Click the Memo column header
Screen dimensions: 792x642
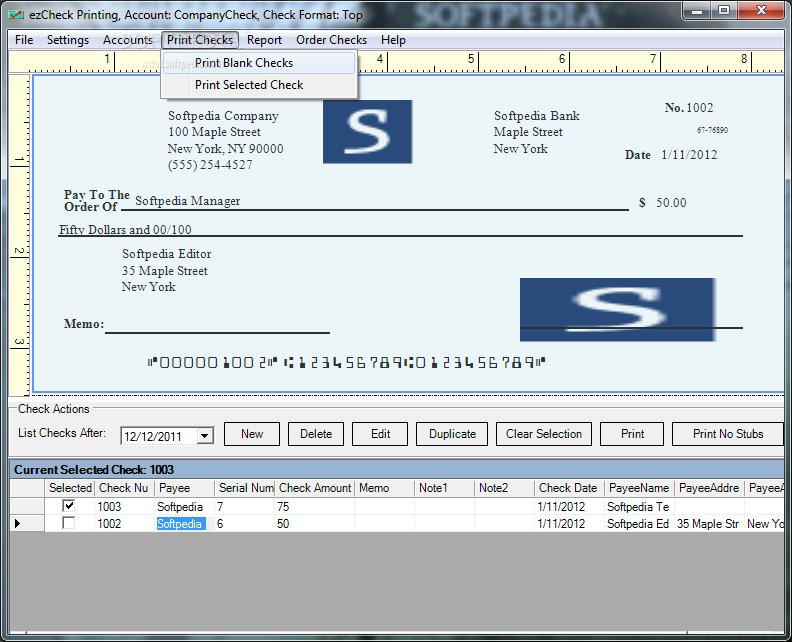click(x=384, y=488)
